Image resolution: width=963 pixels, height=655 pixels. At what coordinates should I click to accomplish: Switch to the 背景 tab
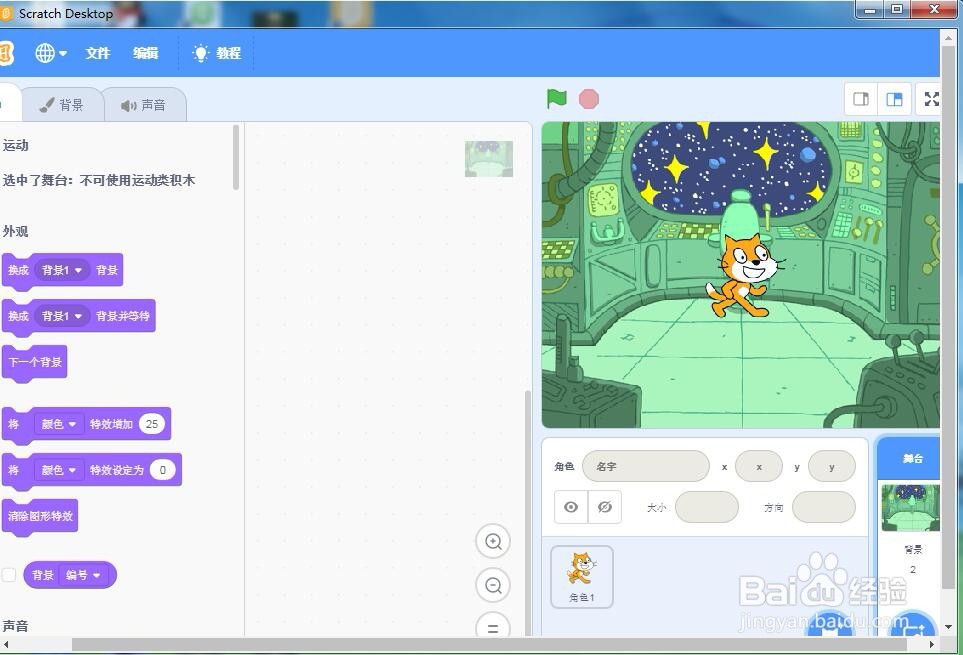(61, 104)
